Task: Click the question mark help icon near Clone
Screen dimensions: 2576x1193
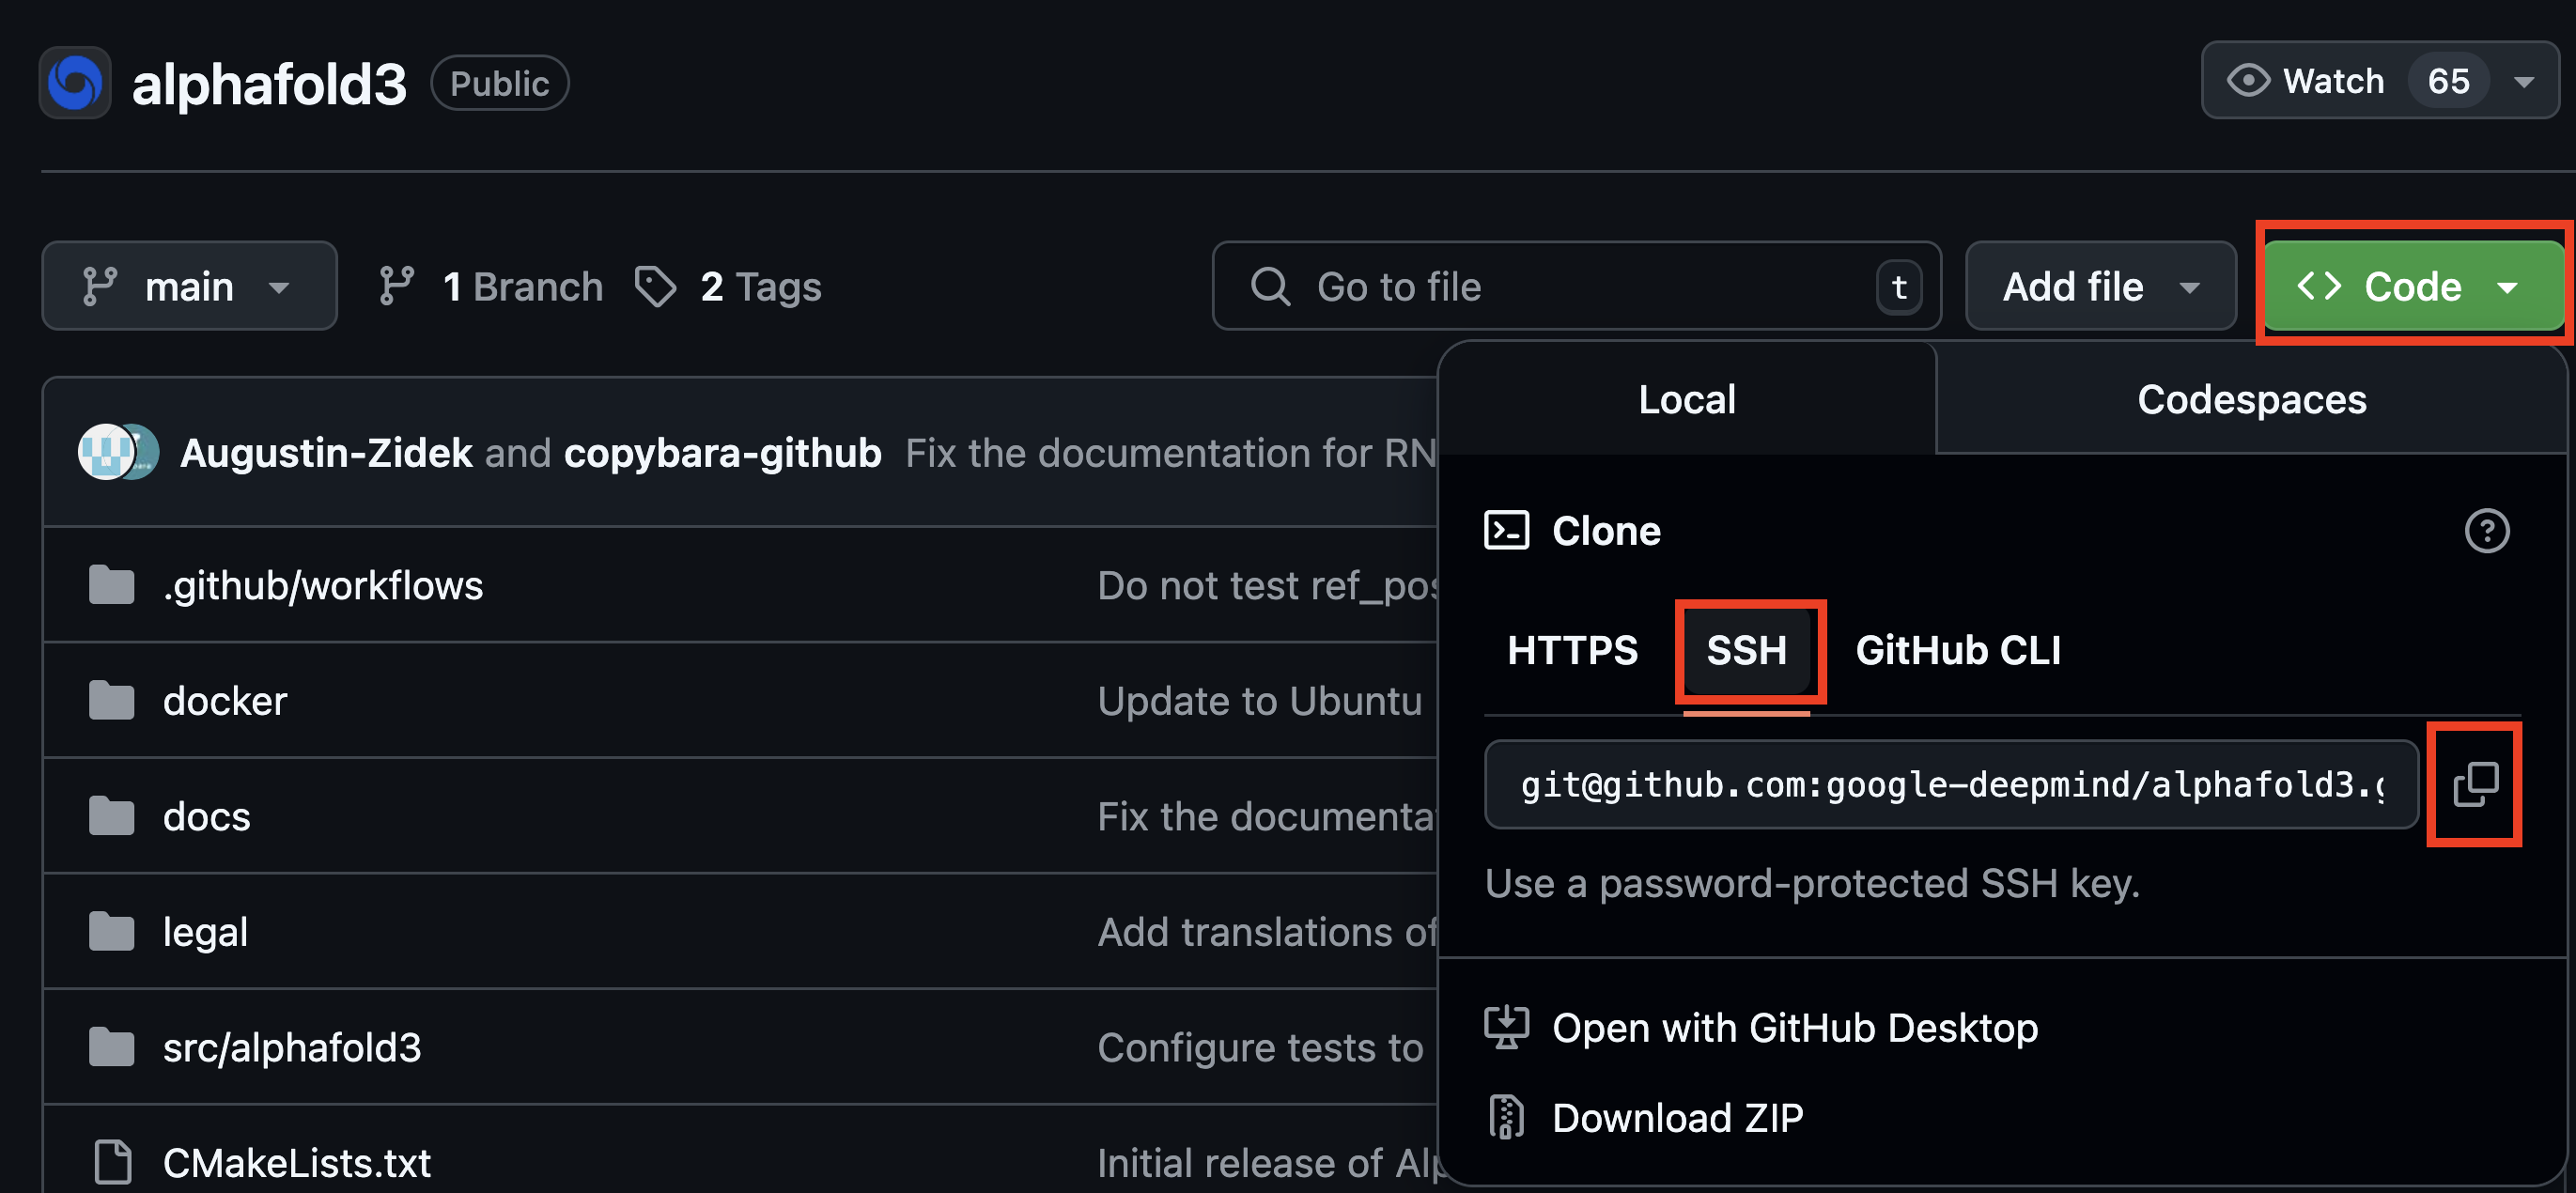Action: point(2489,531)
